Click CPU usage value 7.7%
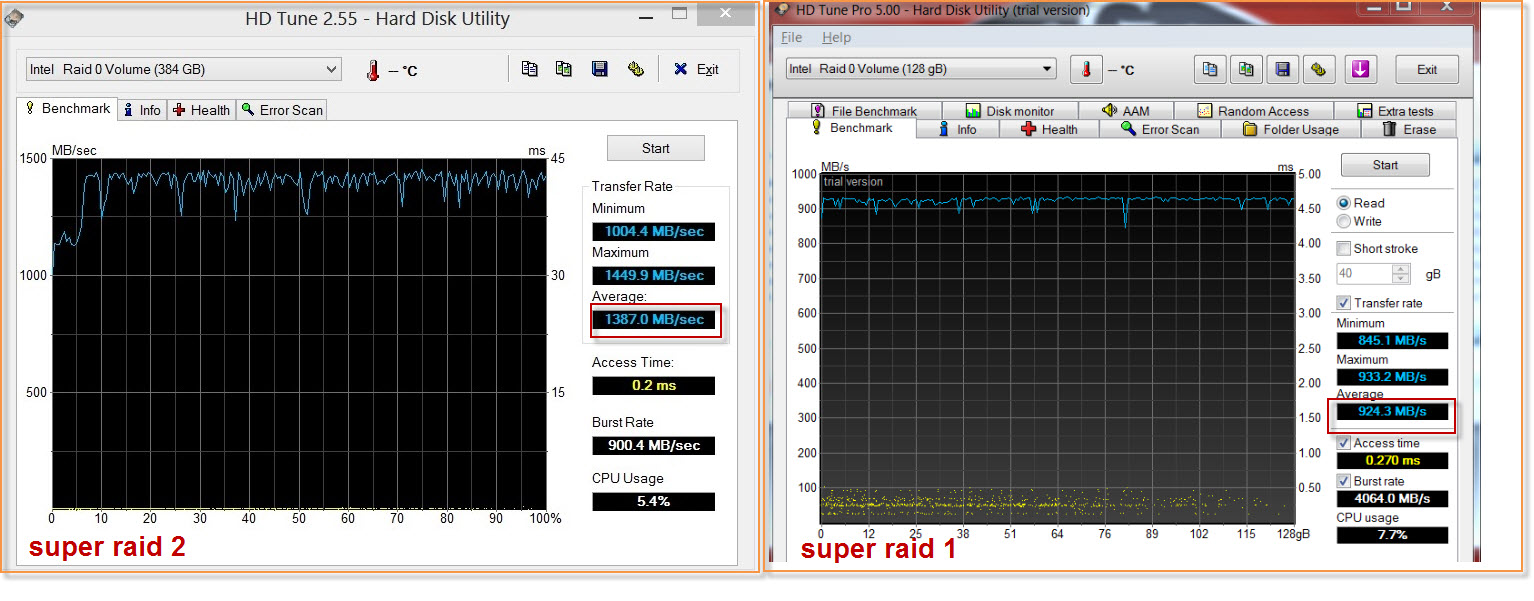This screenshot has height=601, width=1534. pos(1391,535)
